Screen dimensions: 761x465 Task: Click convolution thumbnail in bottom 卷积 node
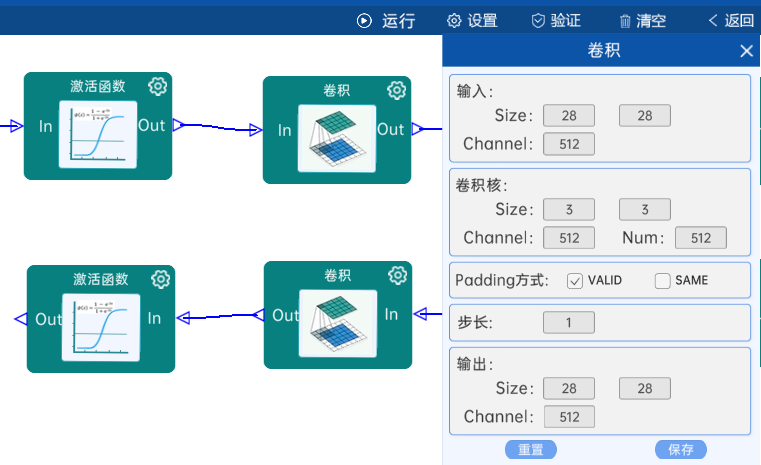(x=338, y=323)
